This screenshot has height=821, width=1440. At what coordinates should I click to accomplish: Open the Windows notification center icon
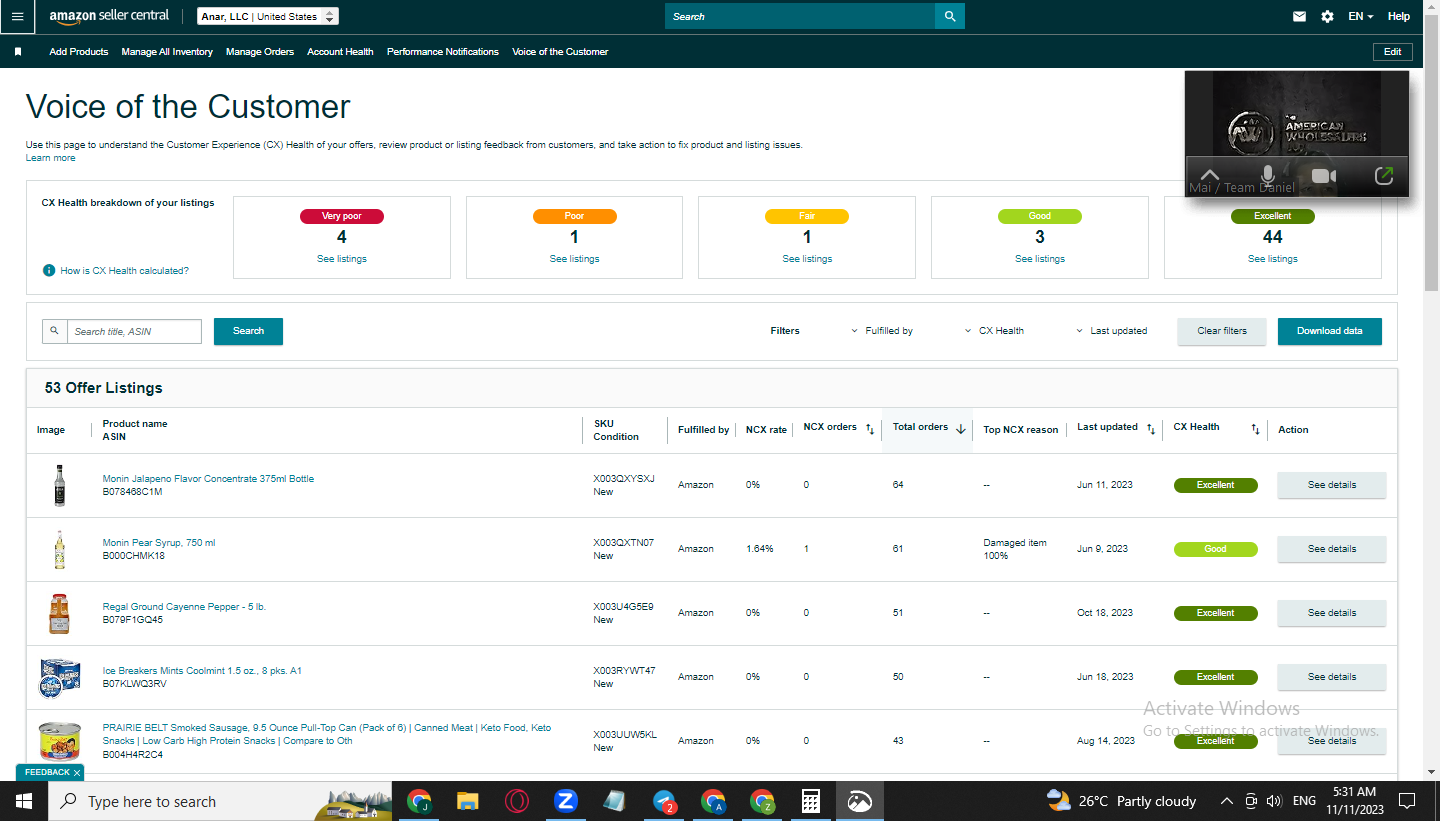coord(1407,801)
